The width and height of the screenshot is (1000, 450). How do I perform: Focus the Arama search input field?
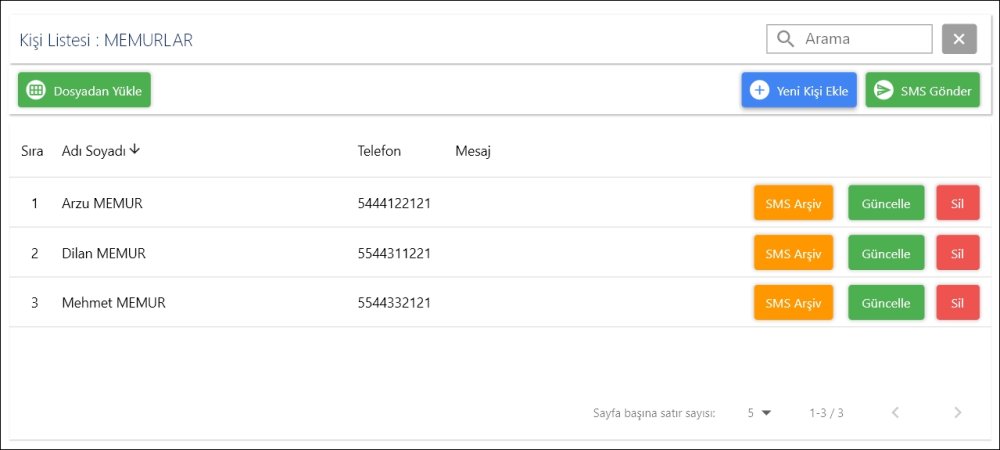click(864, 39)
